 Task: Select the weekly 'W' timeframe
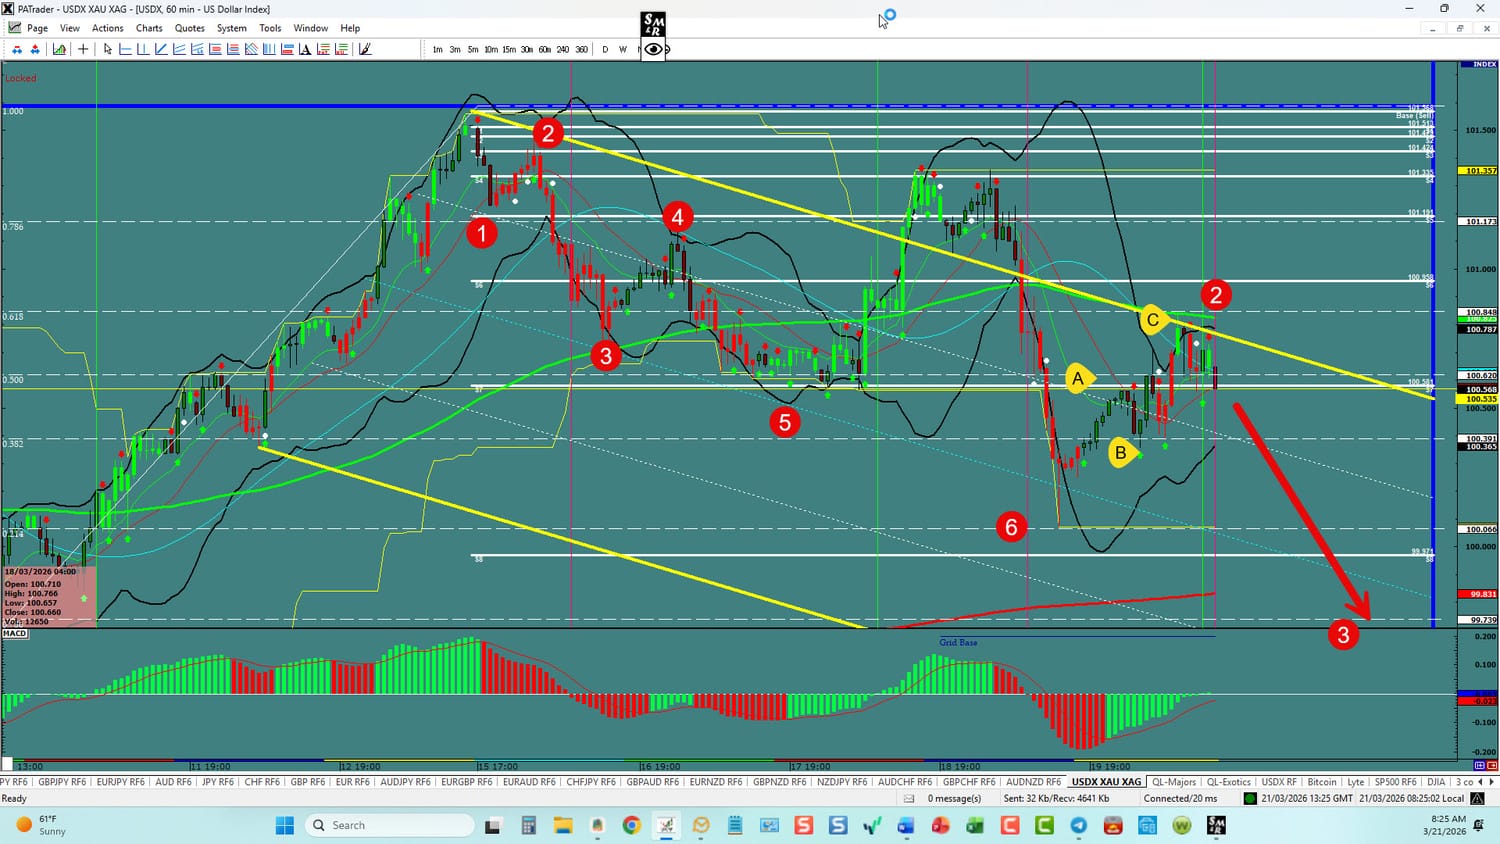(x=623, y=49)
